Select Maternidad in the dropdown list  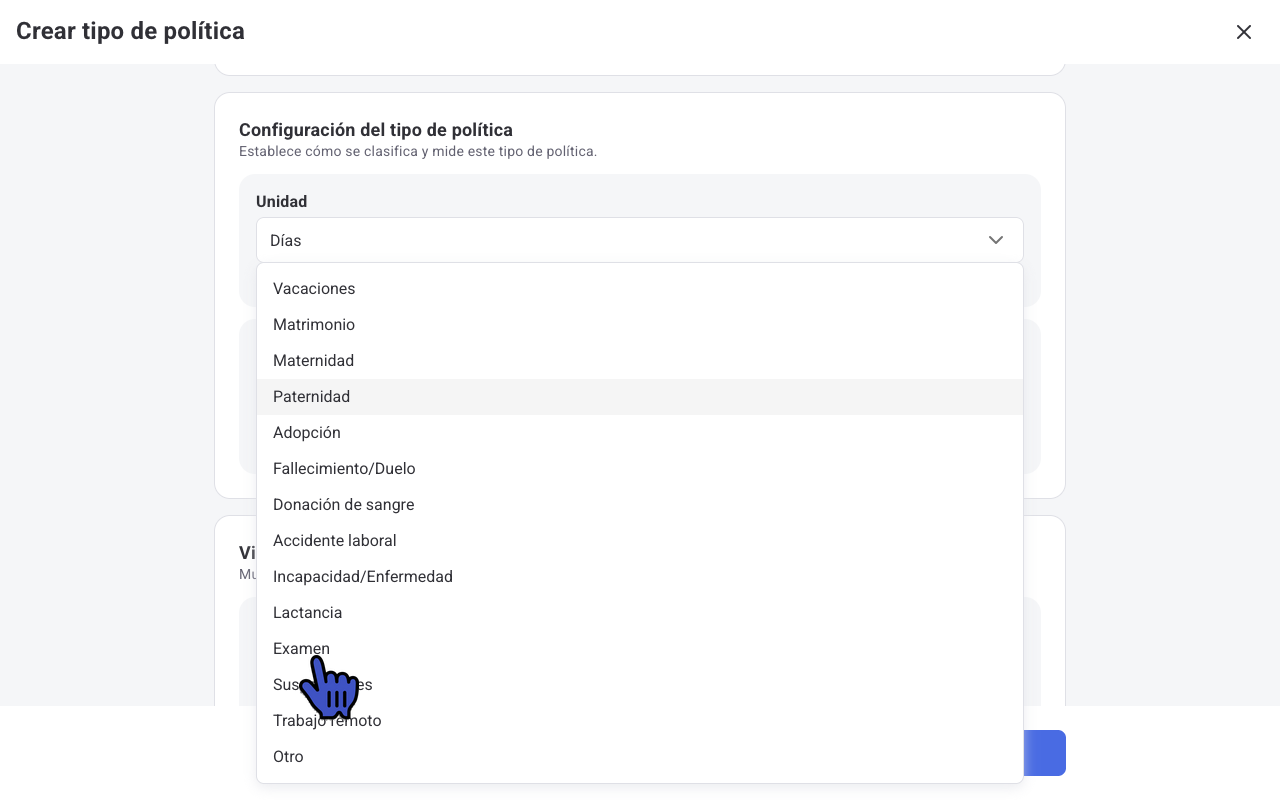640,360
